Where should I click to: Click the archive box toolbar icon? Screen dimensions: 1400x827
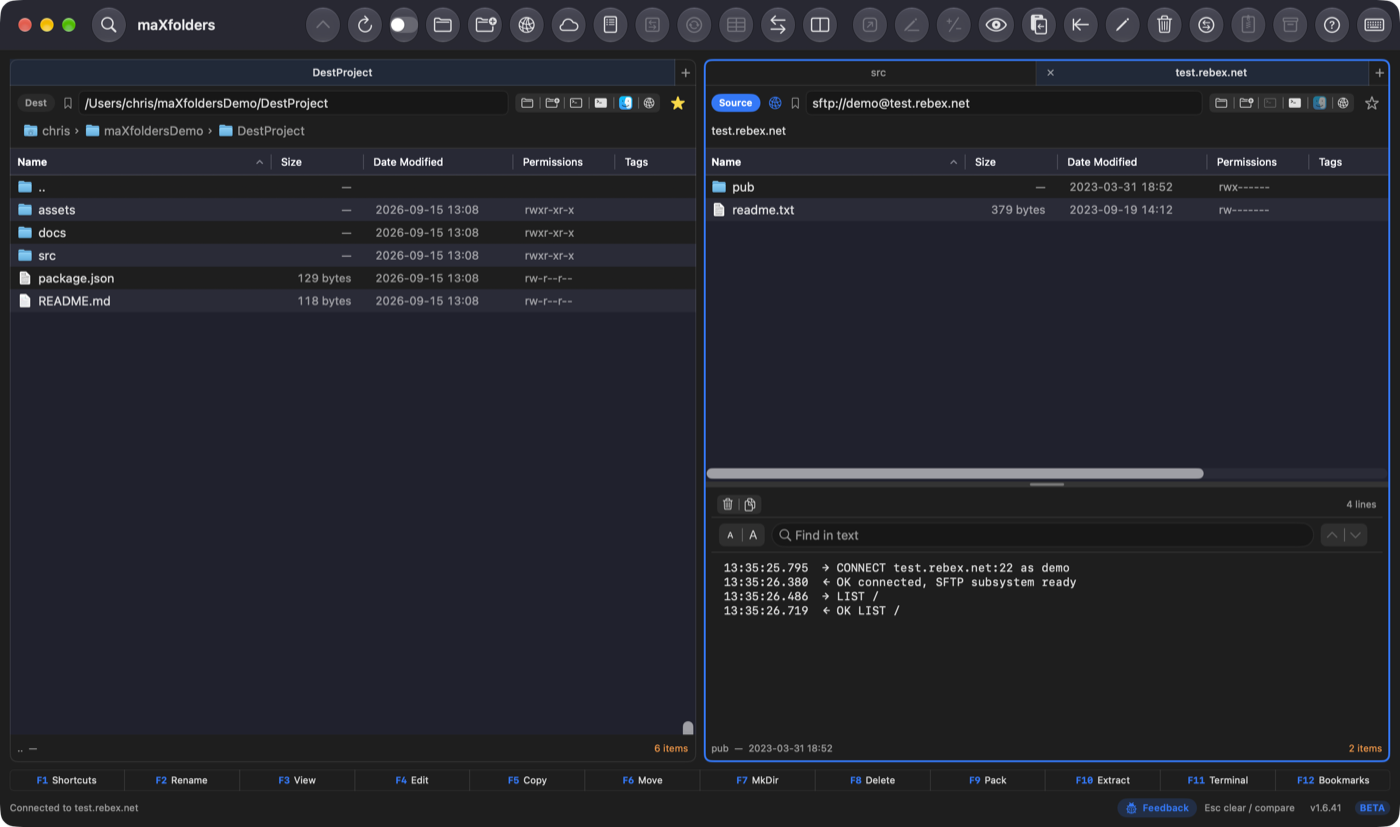click(1290, 25)
